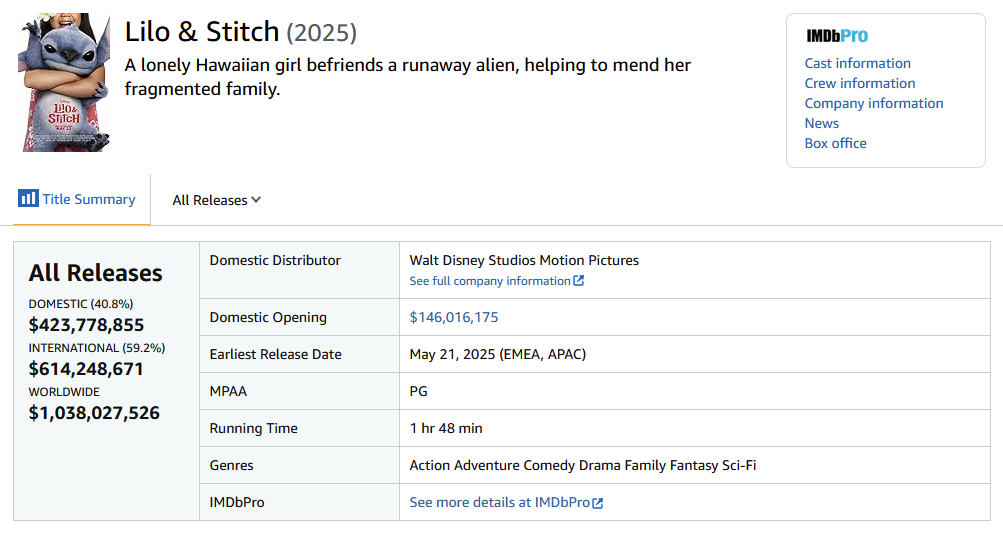Click the worldwide gross $1,038,027,526 figure
Image resolution: width=1003 pixels, height=533 pixels.
tap(94, 412)
